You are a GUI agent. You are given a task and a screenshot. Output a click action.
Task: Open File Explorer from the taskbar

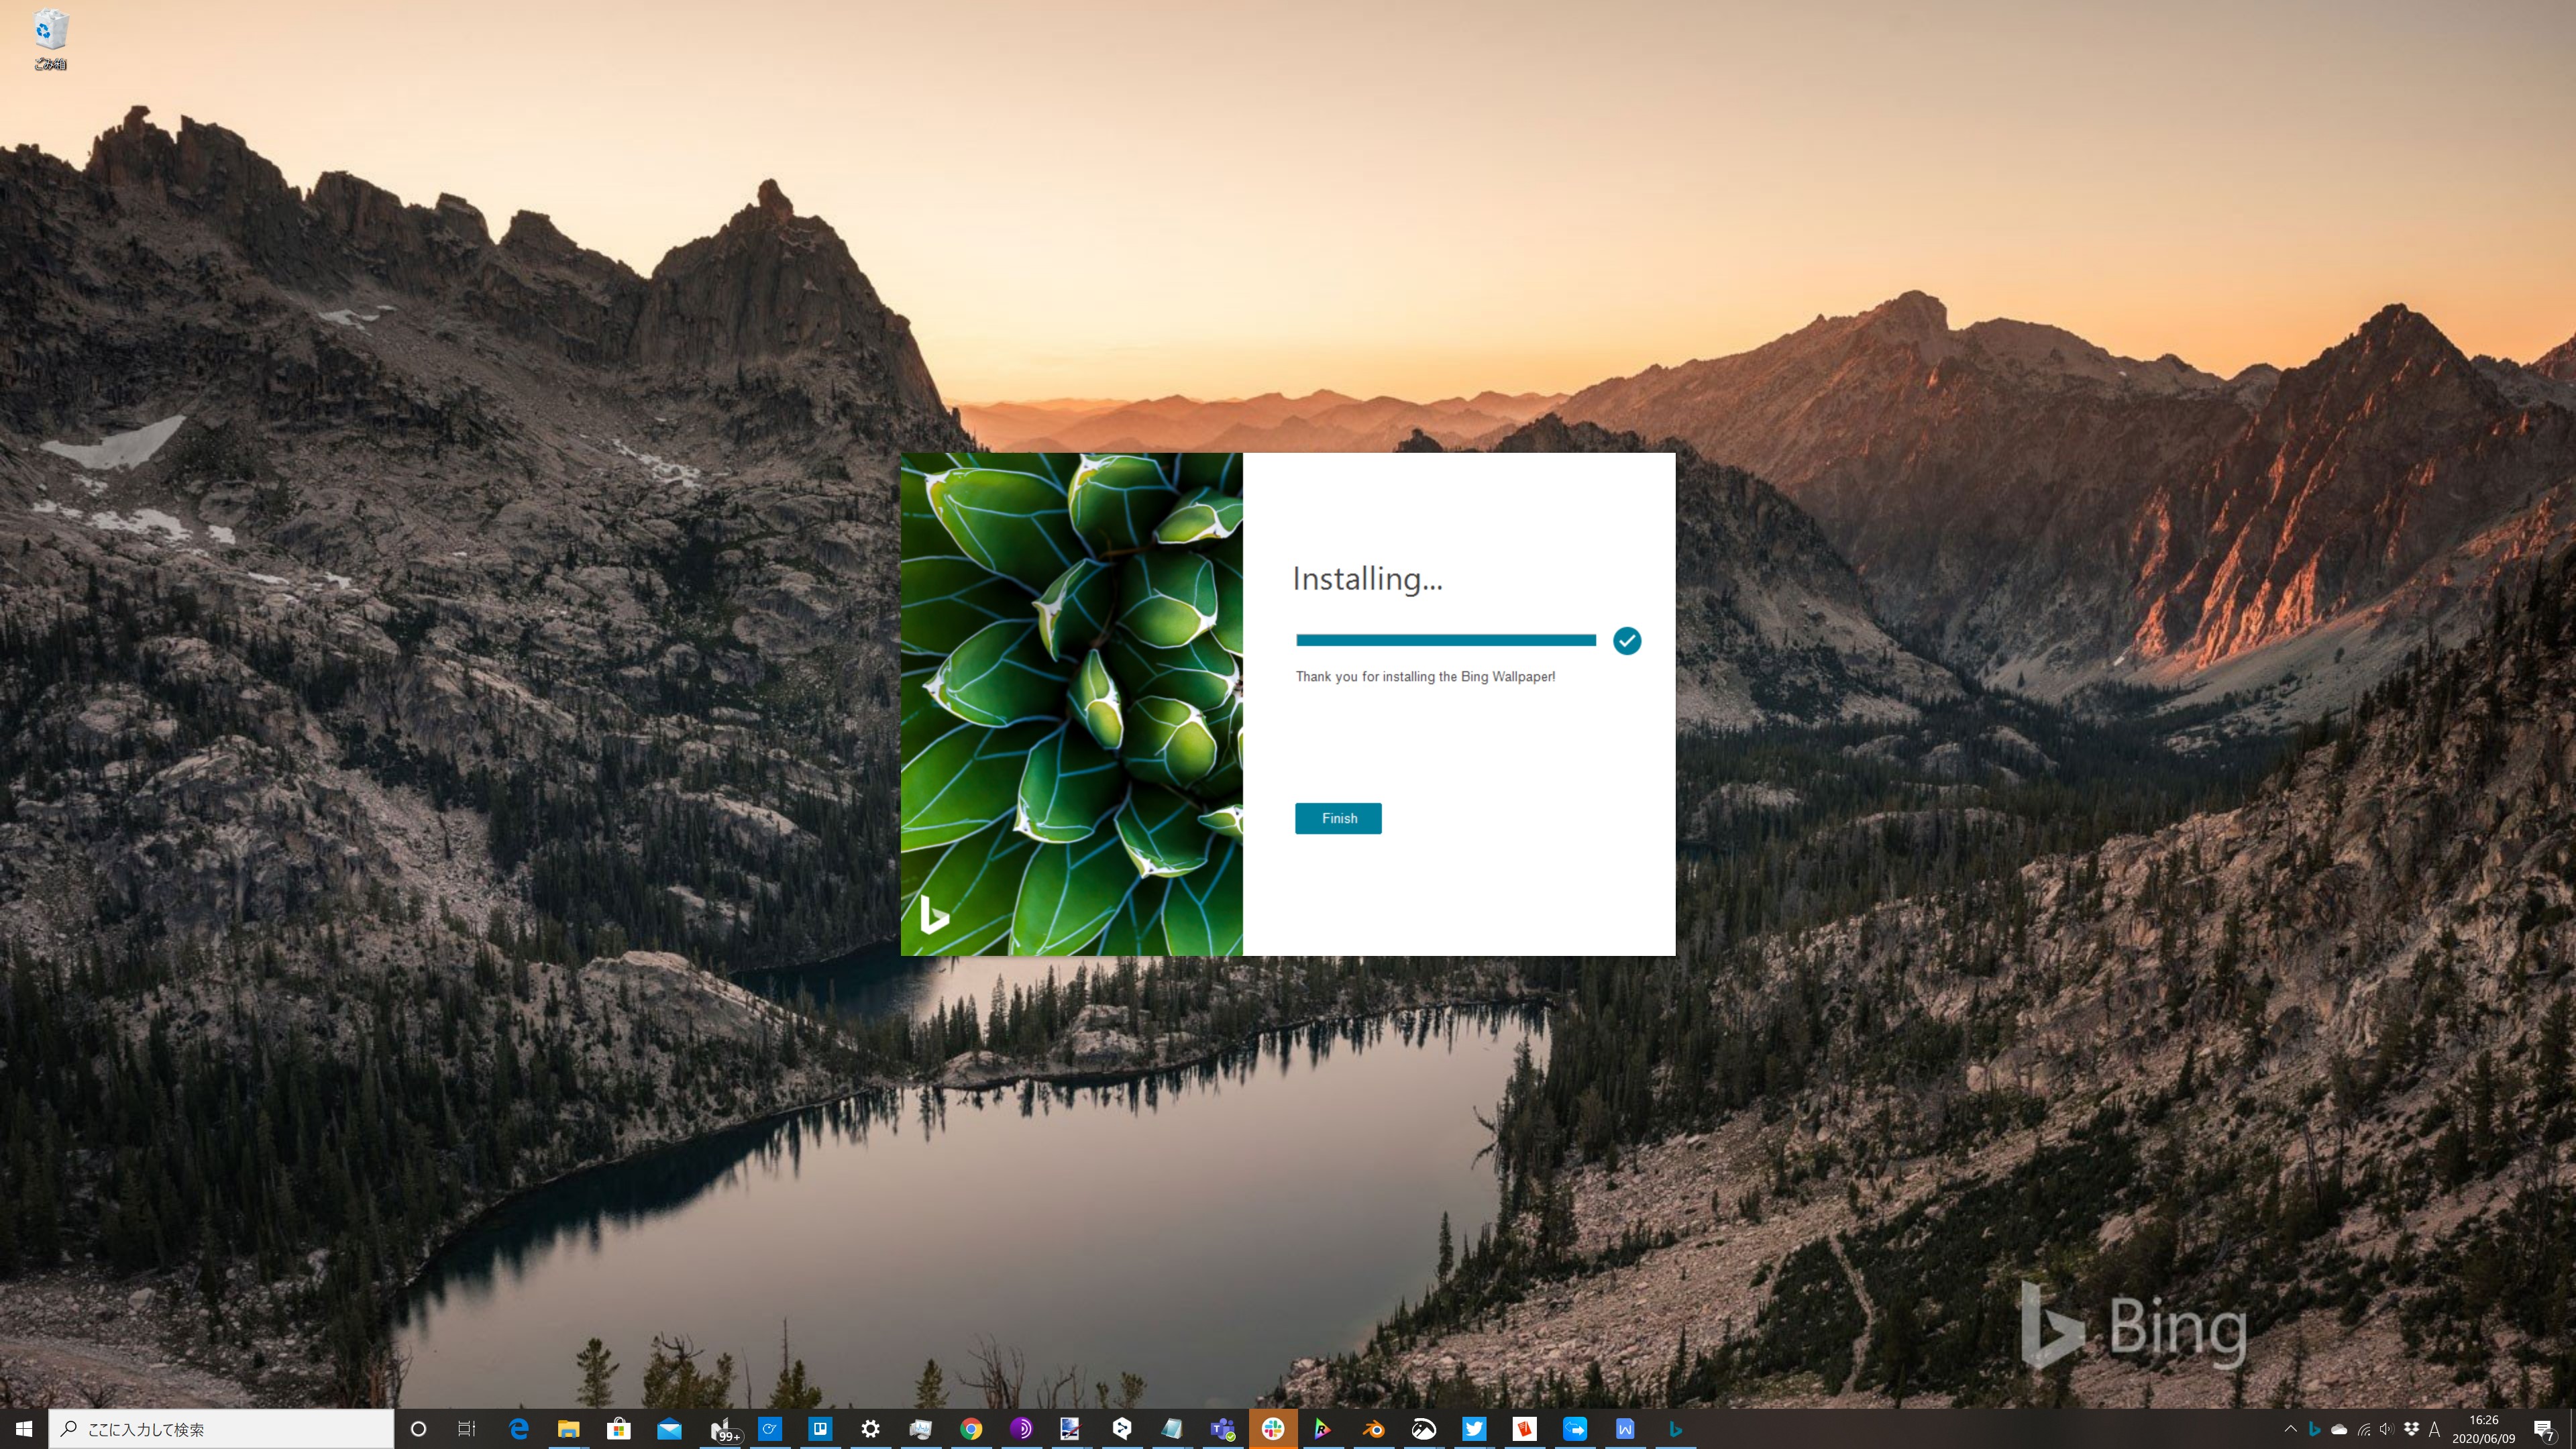(568, 1429)
